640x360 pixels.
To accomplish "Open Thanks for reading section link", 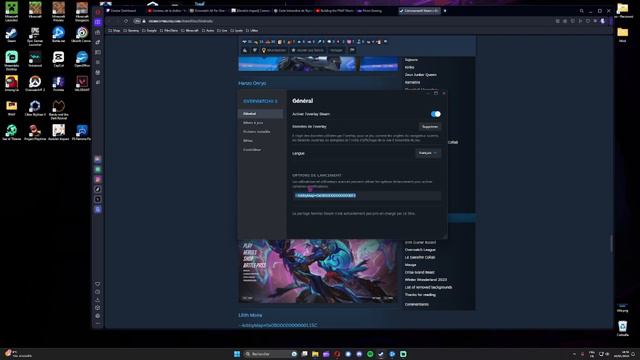I will pyautogui.click(x=420, y=295).
